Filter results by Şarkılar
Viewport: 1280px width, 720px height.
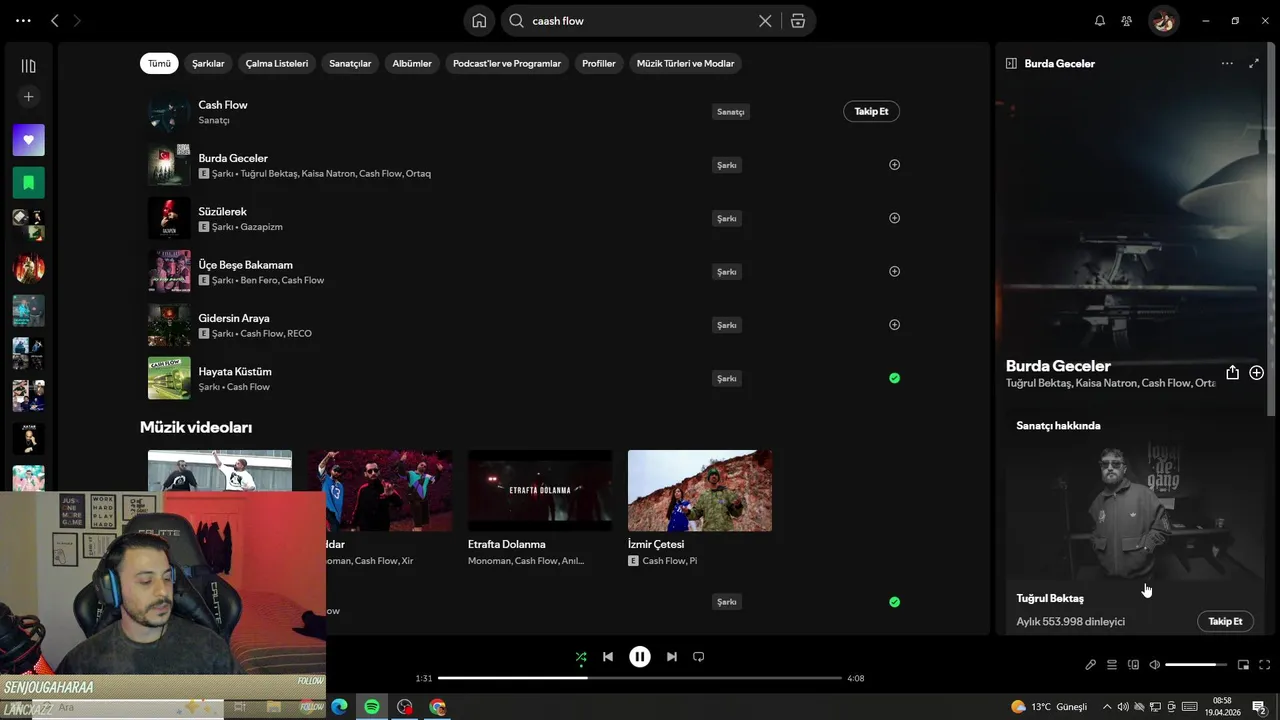[208, 63]
